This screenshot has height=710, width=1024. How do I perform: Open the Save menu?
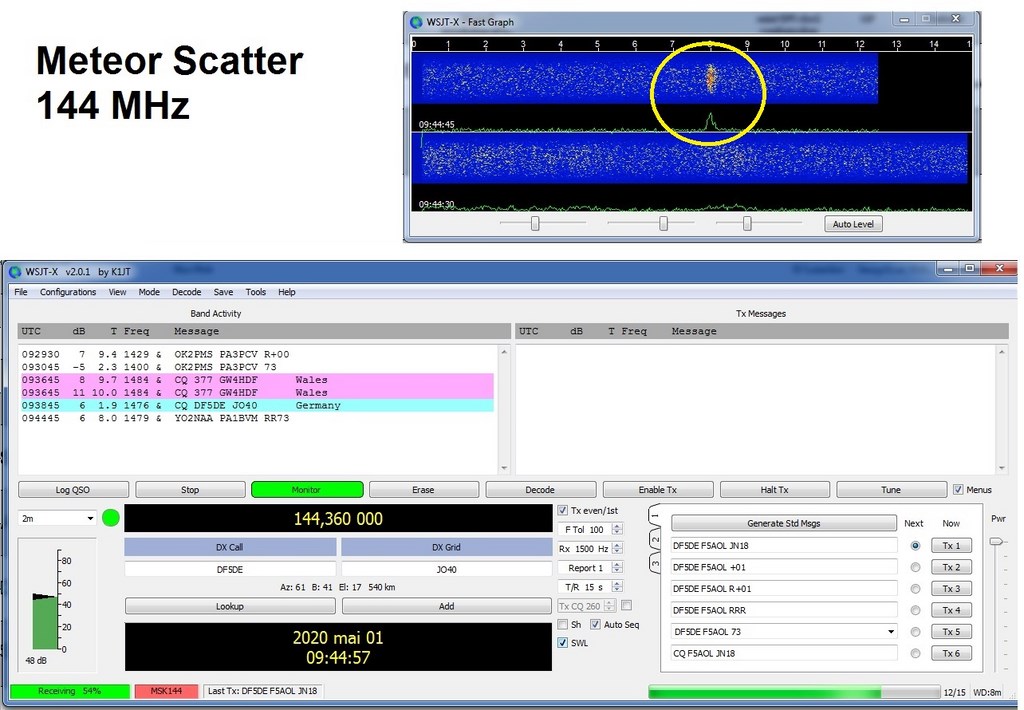click(x=223, y=292)
